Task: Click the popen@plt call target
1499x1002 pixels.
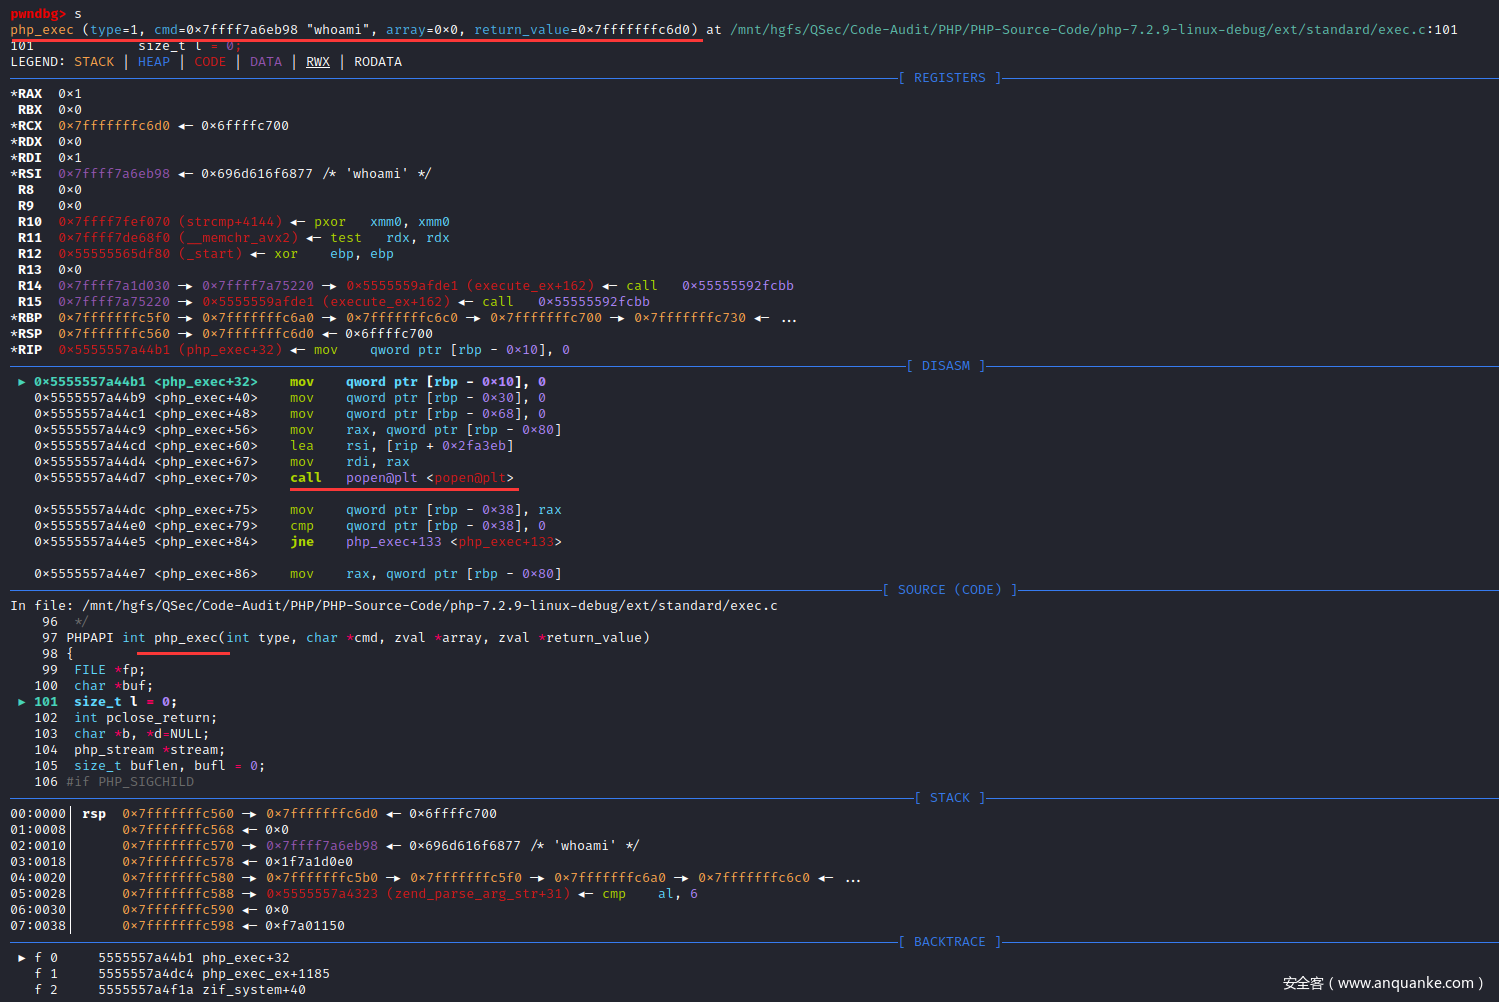Action: point(430,478)
